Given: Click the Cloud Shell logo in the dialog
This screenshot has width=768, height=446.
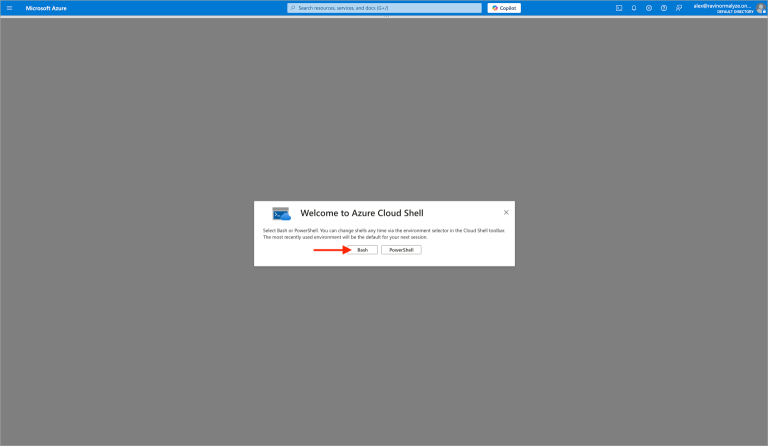Looking at the screenshot, I should 281,213.
